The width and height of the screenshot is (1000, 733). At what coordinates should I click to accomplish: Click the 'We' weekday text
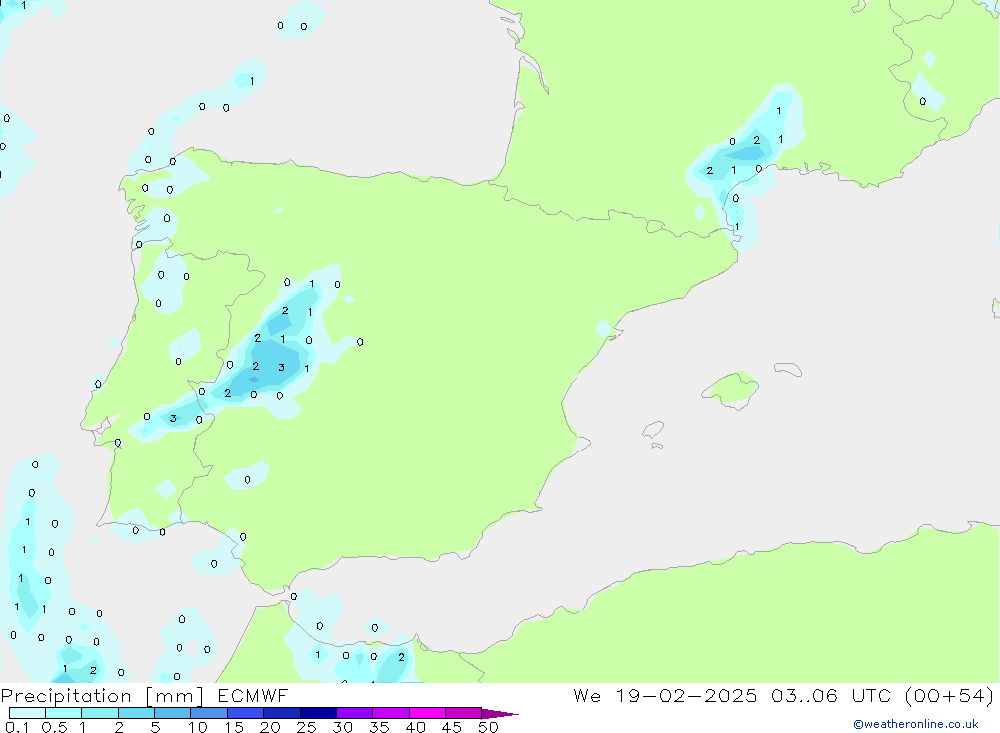pos(587,695)
